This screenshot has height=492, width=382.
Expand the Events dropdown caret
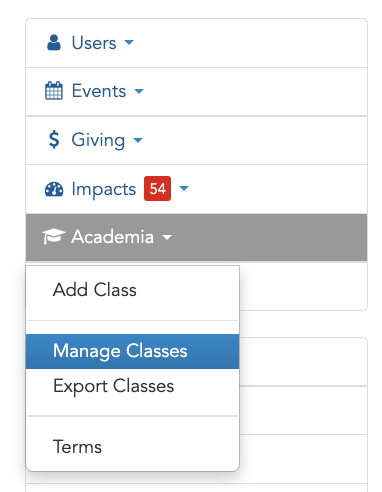[139, 91]
